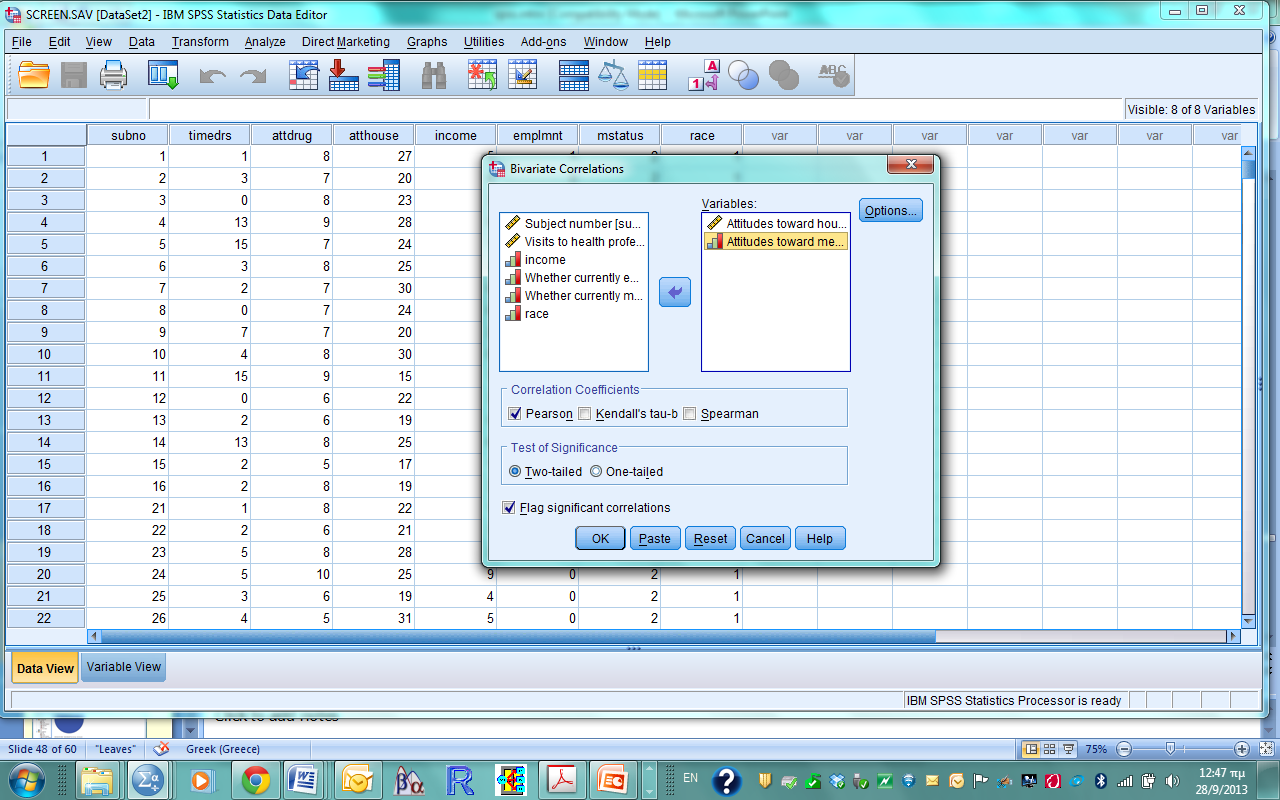Click the PowerPoint zoom in plus button
Viewport: 1280px width, 800px height.
pos(1241,749)
